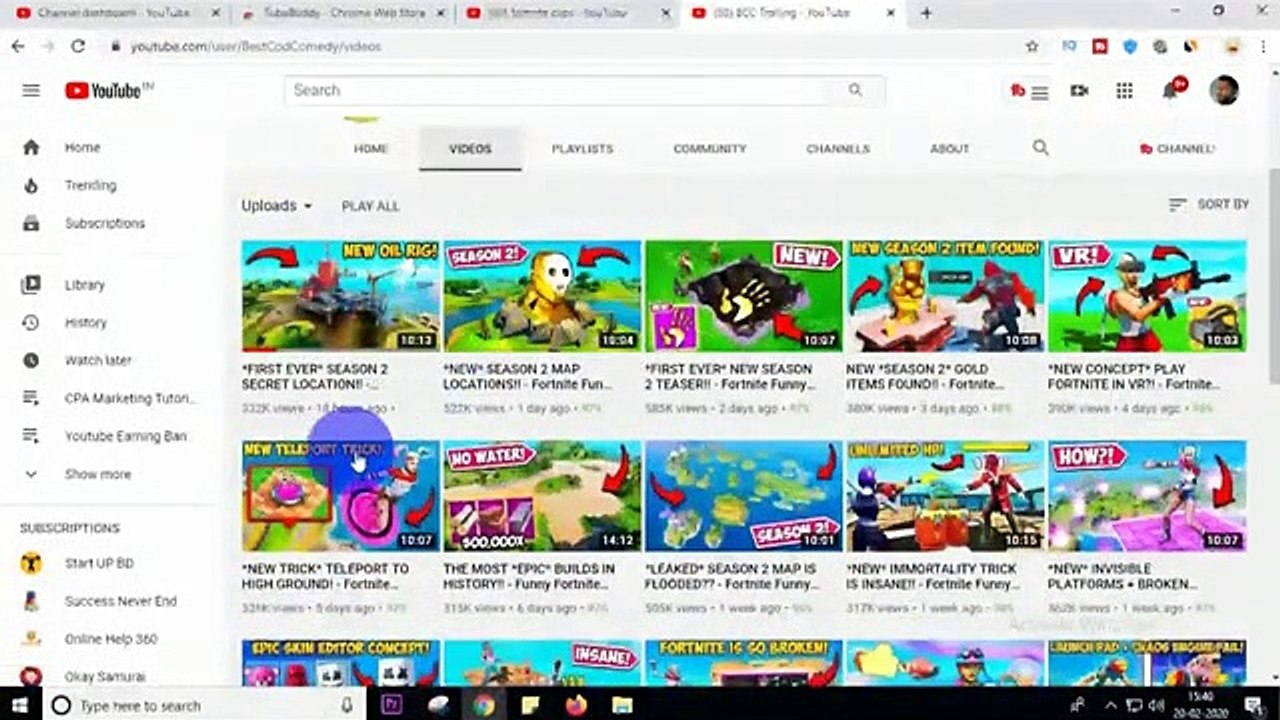Open Firefox from the taskbar
This screenshot has height=720, width=1280.
[576, 705]
